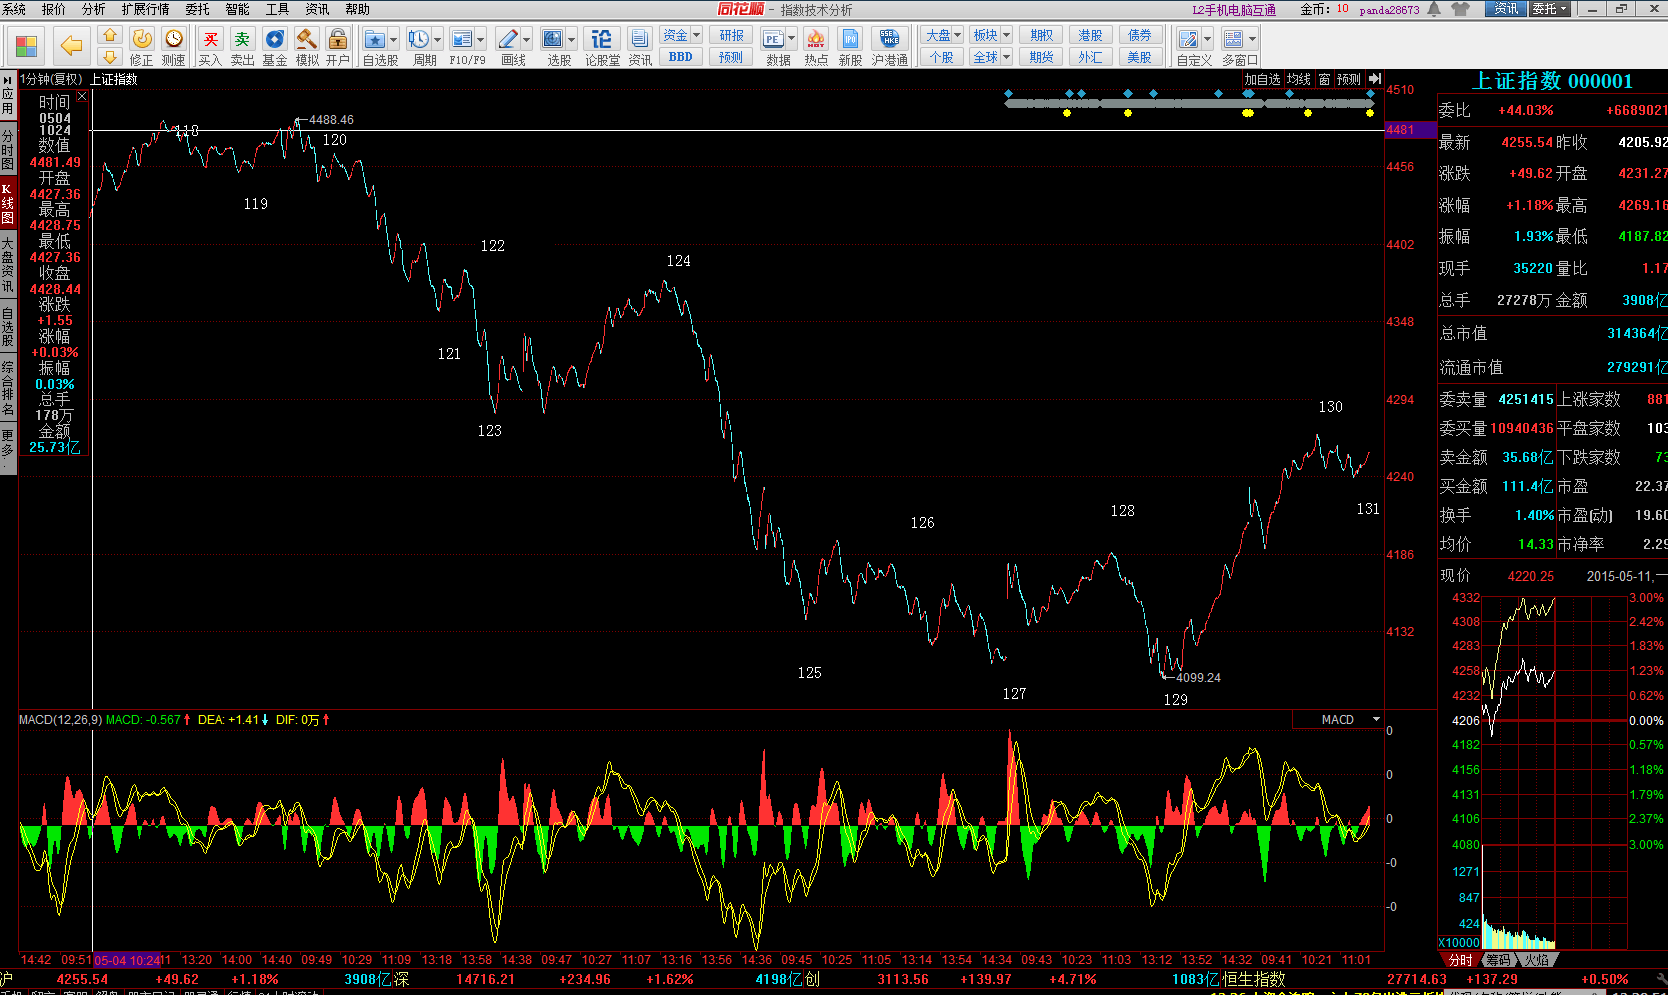
Task: Click the 模拟 simulated trading gavel icon
Action: 307,40
